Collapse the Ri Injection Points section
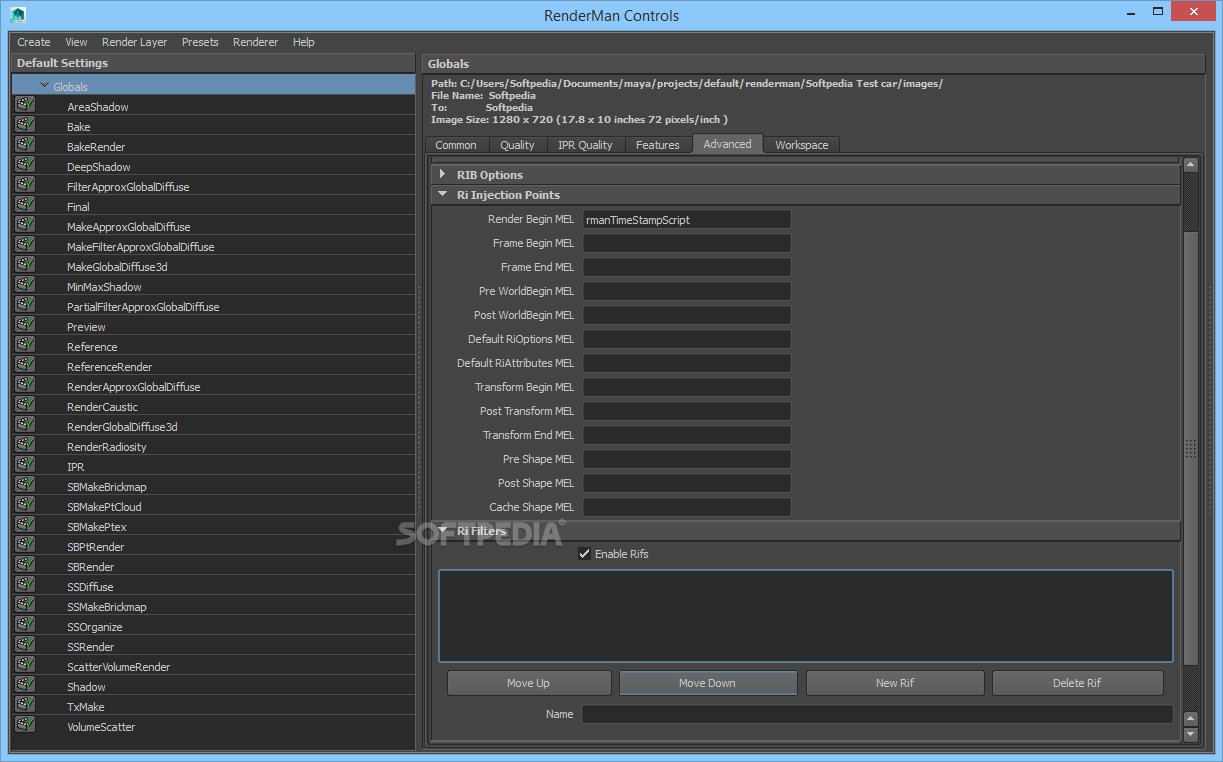Image resolution: width=1223 pixels, height=762 pixels. [x=442, y=194]
